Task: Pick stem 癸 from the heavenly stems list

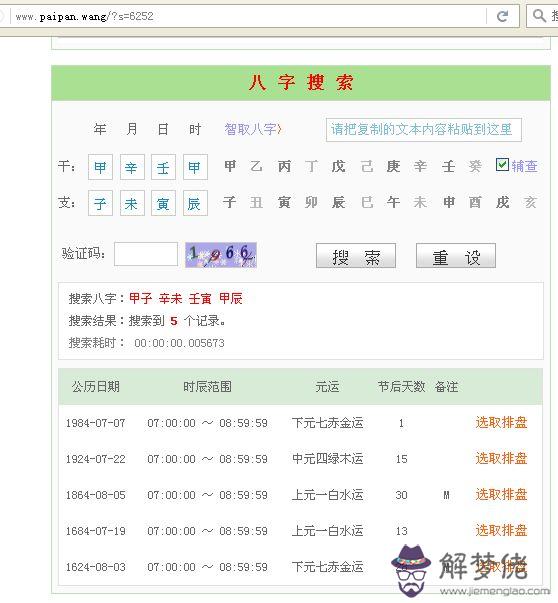Action: [475, 166]
